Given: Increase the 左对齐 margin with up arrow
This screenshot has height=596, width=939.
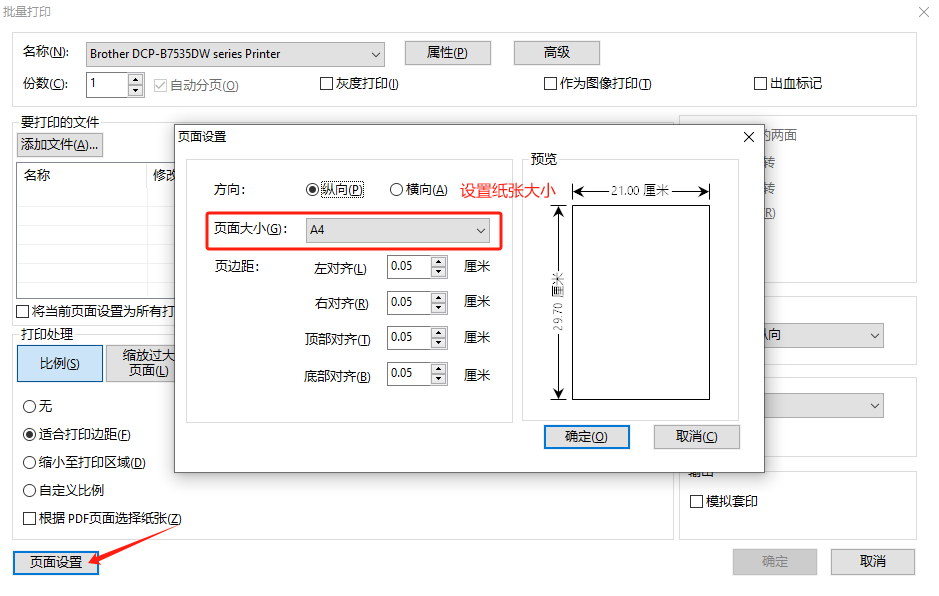Looking at the screenshot, I should tap(438, 262).
